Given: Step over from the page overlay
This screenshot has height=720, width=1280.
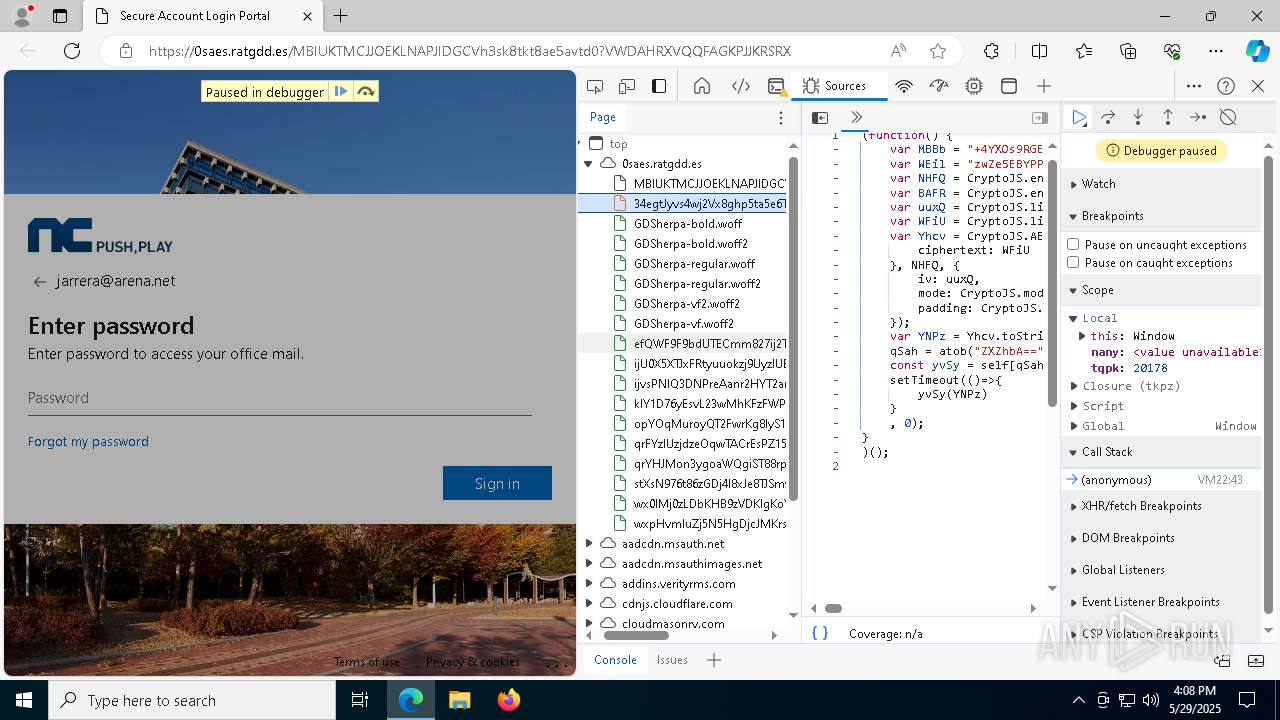Looking at the screenshot, I should 365,91.
